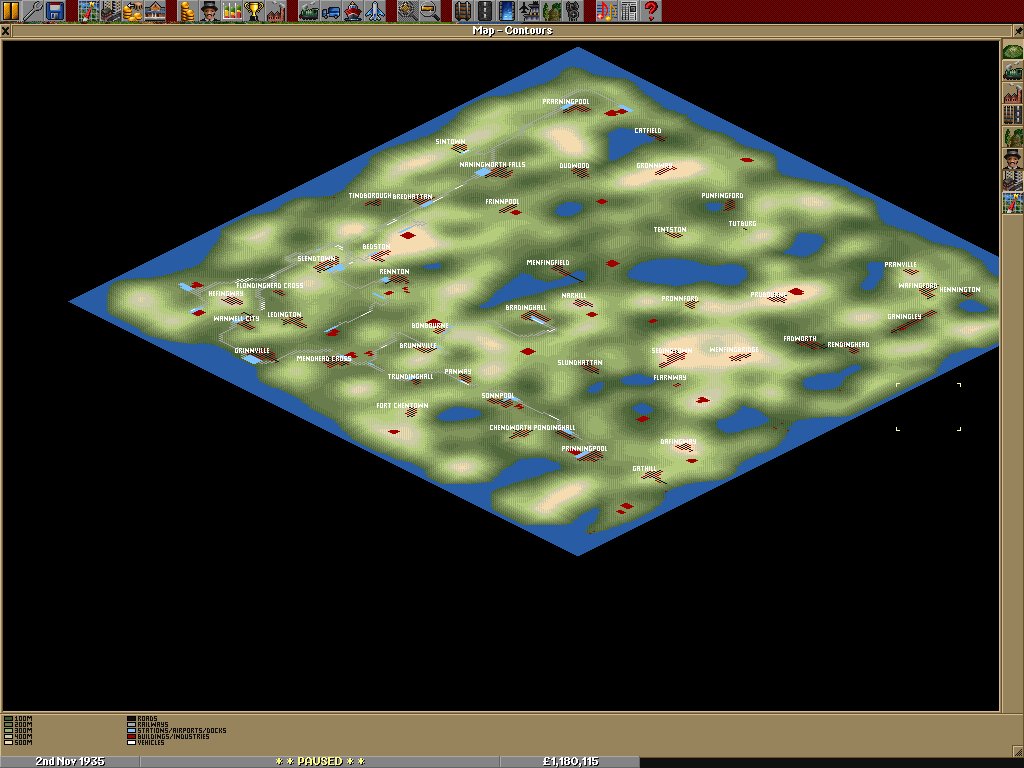Click the zoom out magnifier icon

coord(430,10)
